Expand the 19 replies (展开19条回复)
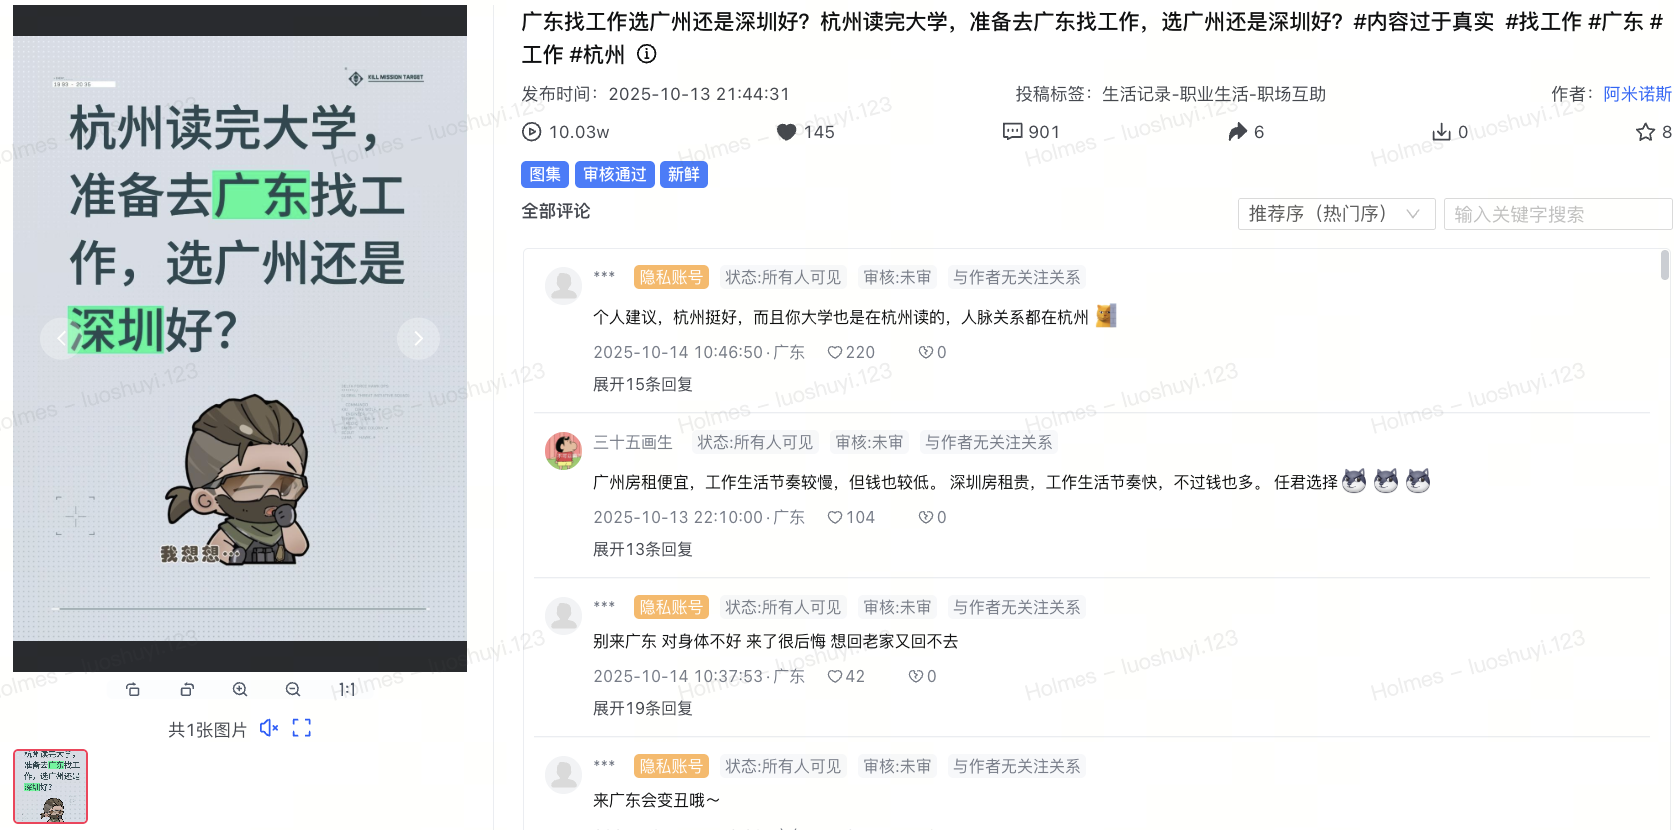Viewport: 1674px width, 830px height. (x=643, y=708)
